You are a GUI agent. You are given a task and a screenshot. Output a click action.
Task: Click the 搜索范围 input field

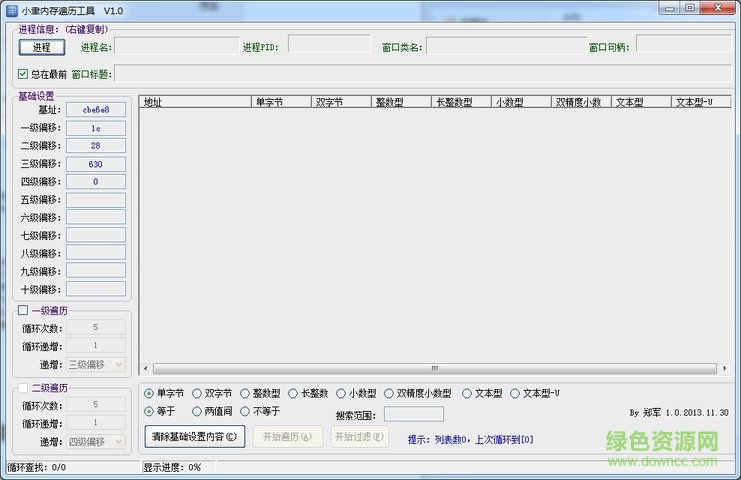click(414, 414)
